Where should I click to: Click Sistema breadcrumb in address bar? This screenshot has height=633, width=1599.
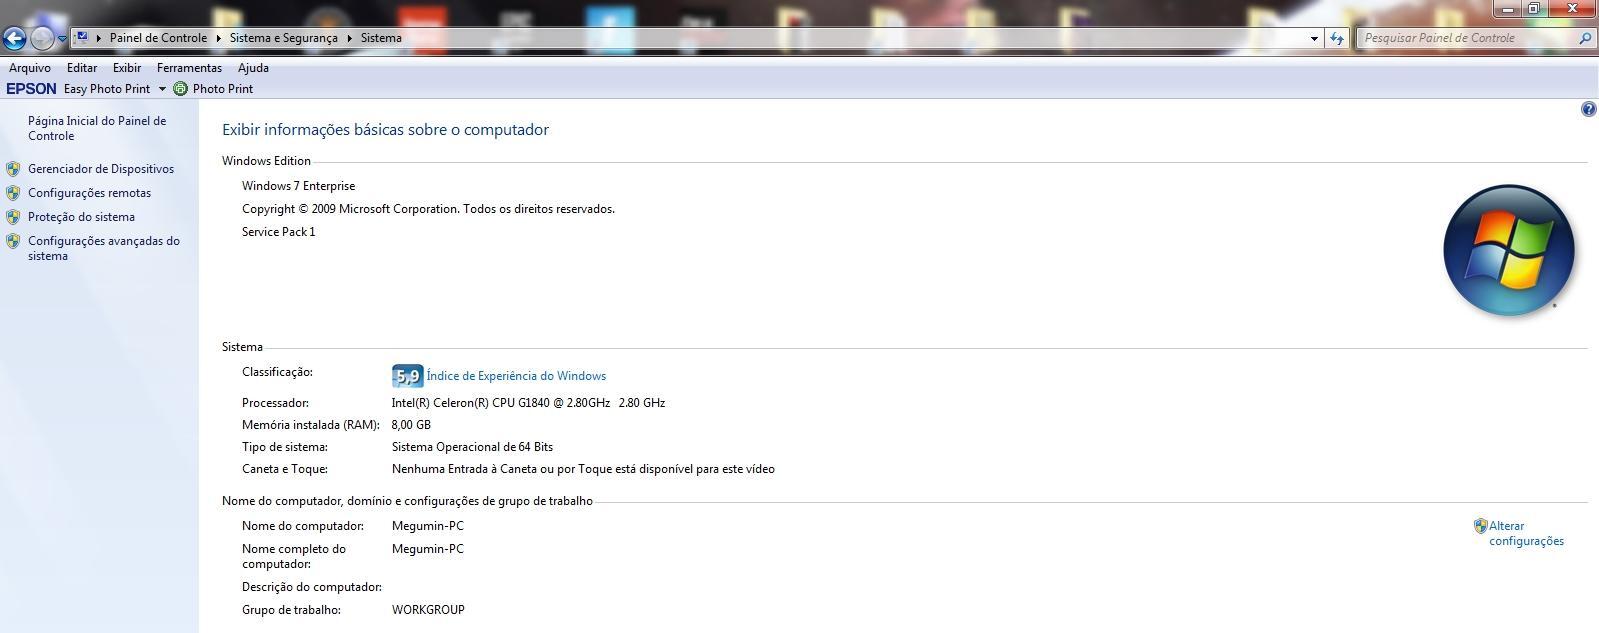tap(381, 38)
